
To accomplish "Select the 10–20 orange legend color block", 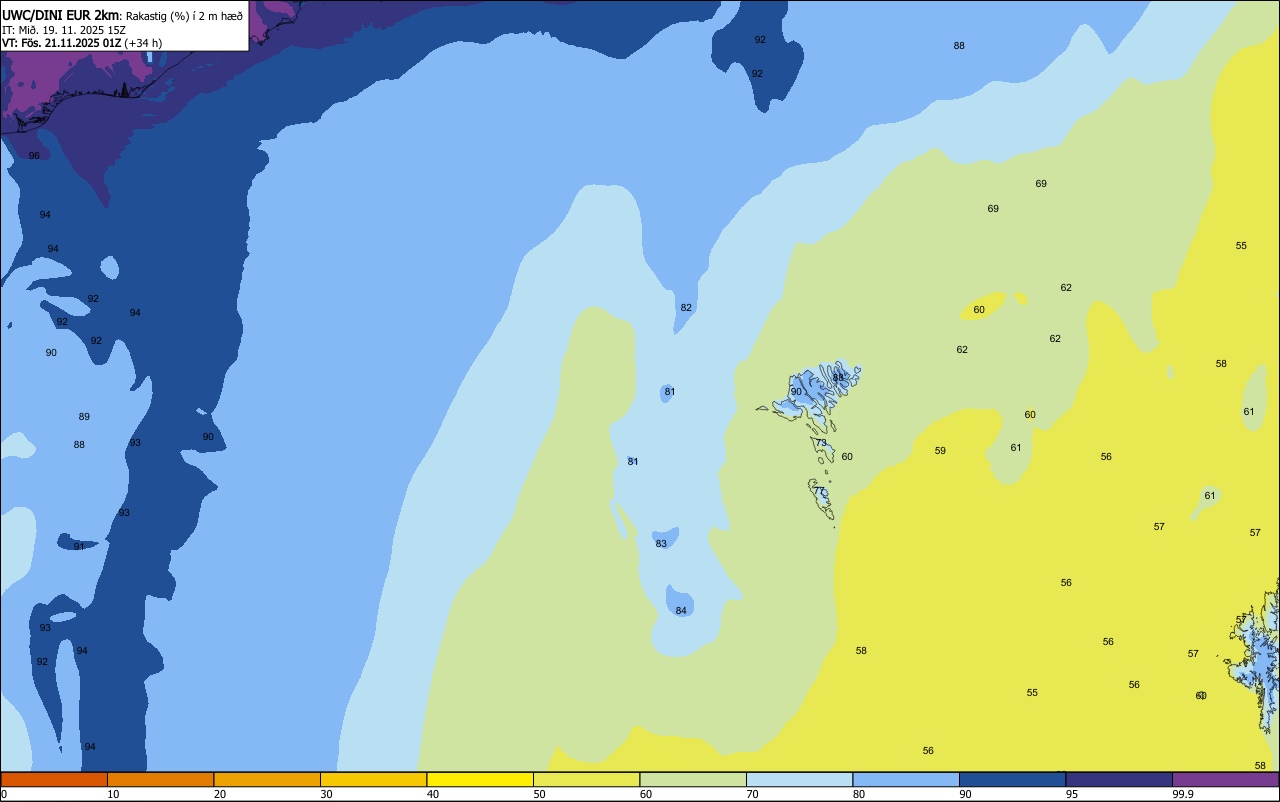I will point(160,779).
